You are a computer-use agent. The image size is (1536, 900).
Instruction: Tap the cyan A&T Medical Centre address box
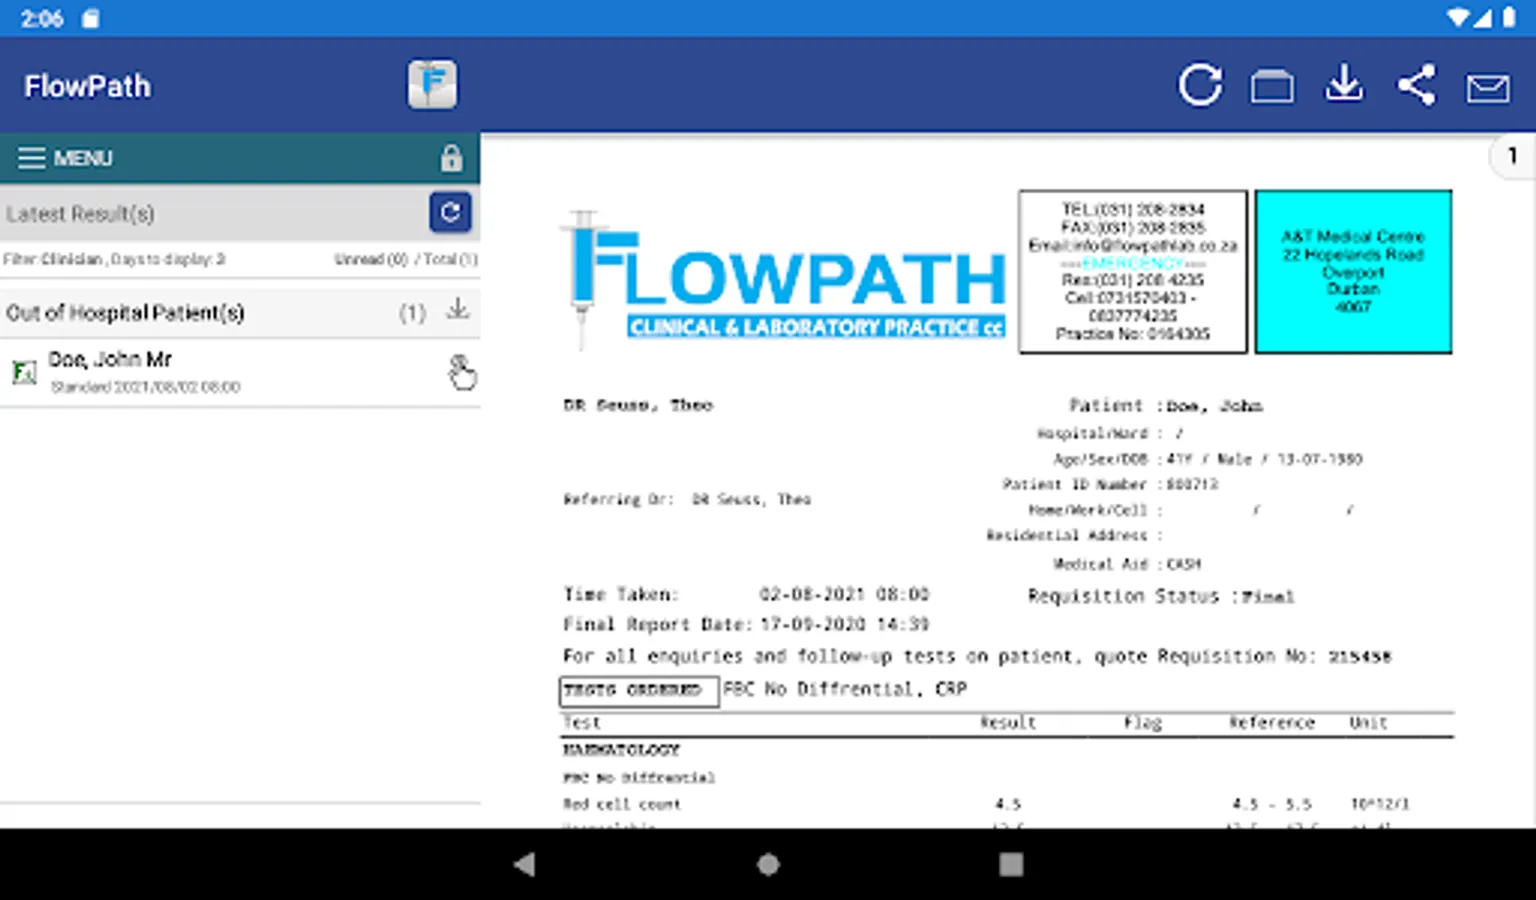pos(1353,271)
